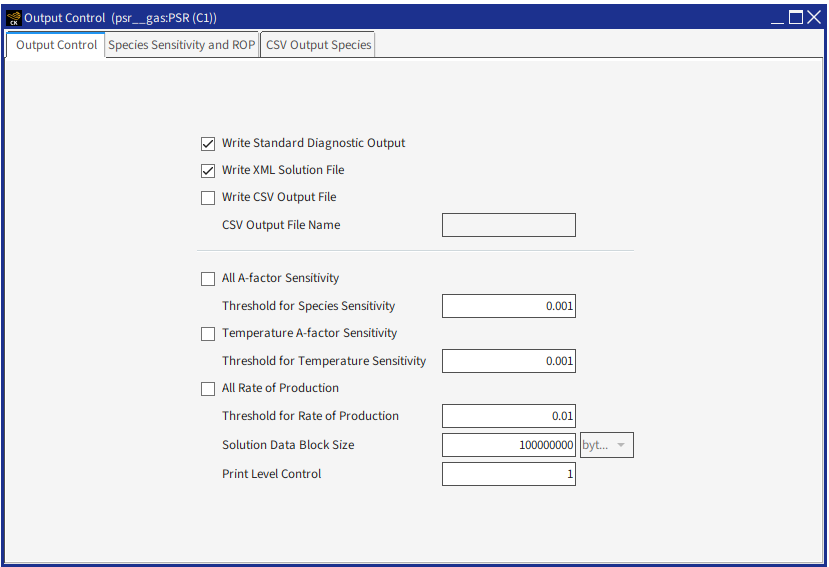Click the 'Write XML Solution File' label
The height and width of the screenshot is (567, 829).
[283, 170]
